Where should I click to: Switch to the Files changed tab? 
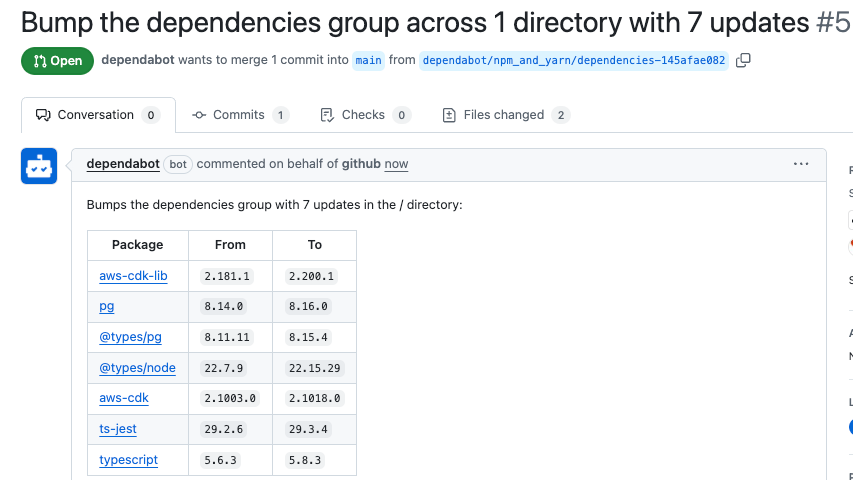click(x=506, y=115)
